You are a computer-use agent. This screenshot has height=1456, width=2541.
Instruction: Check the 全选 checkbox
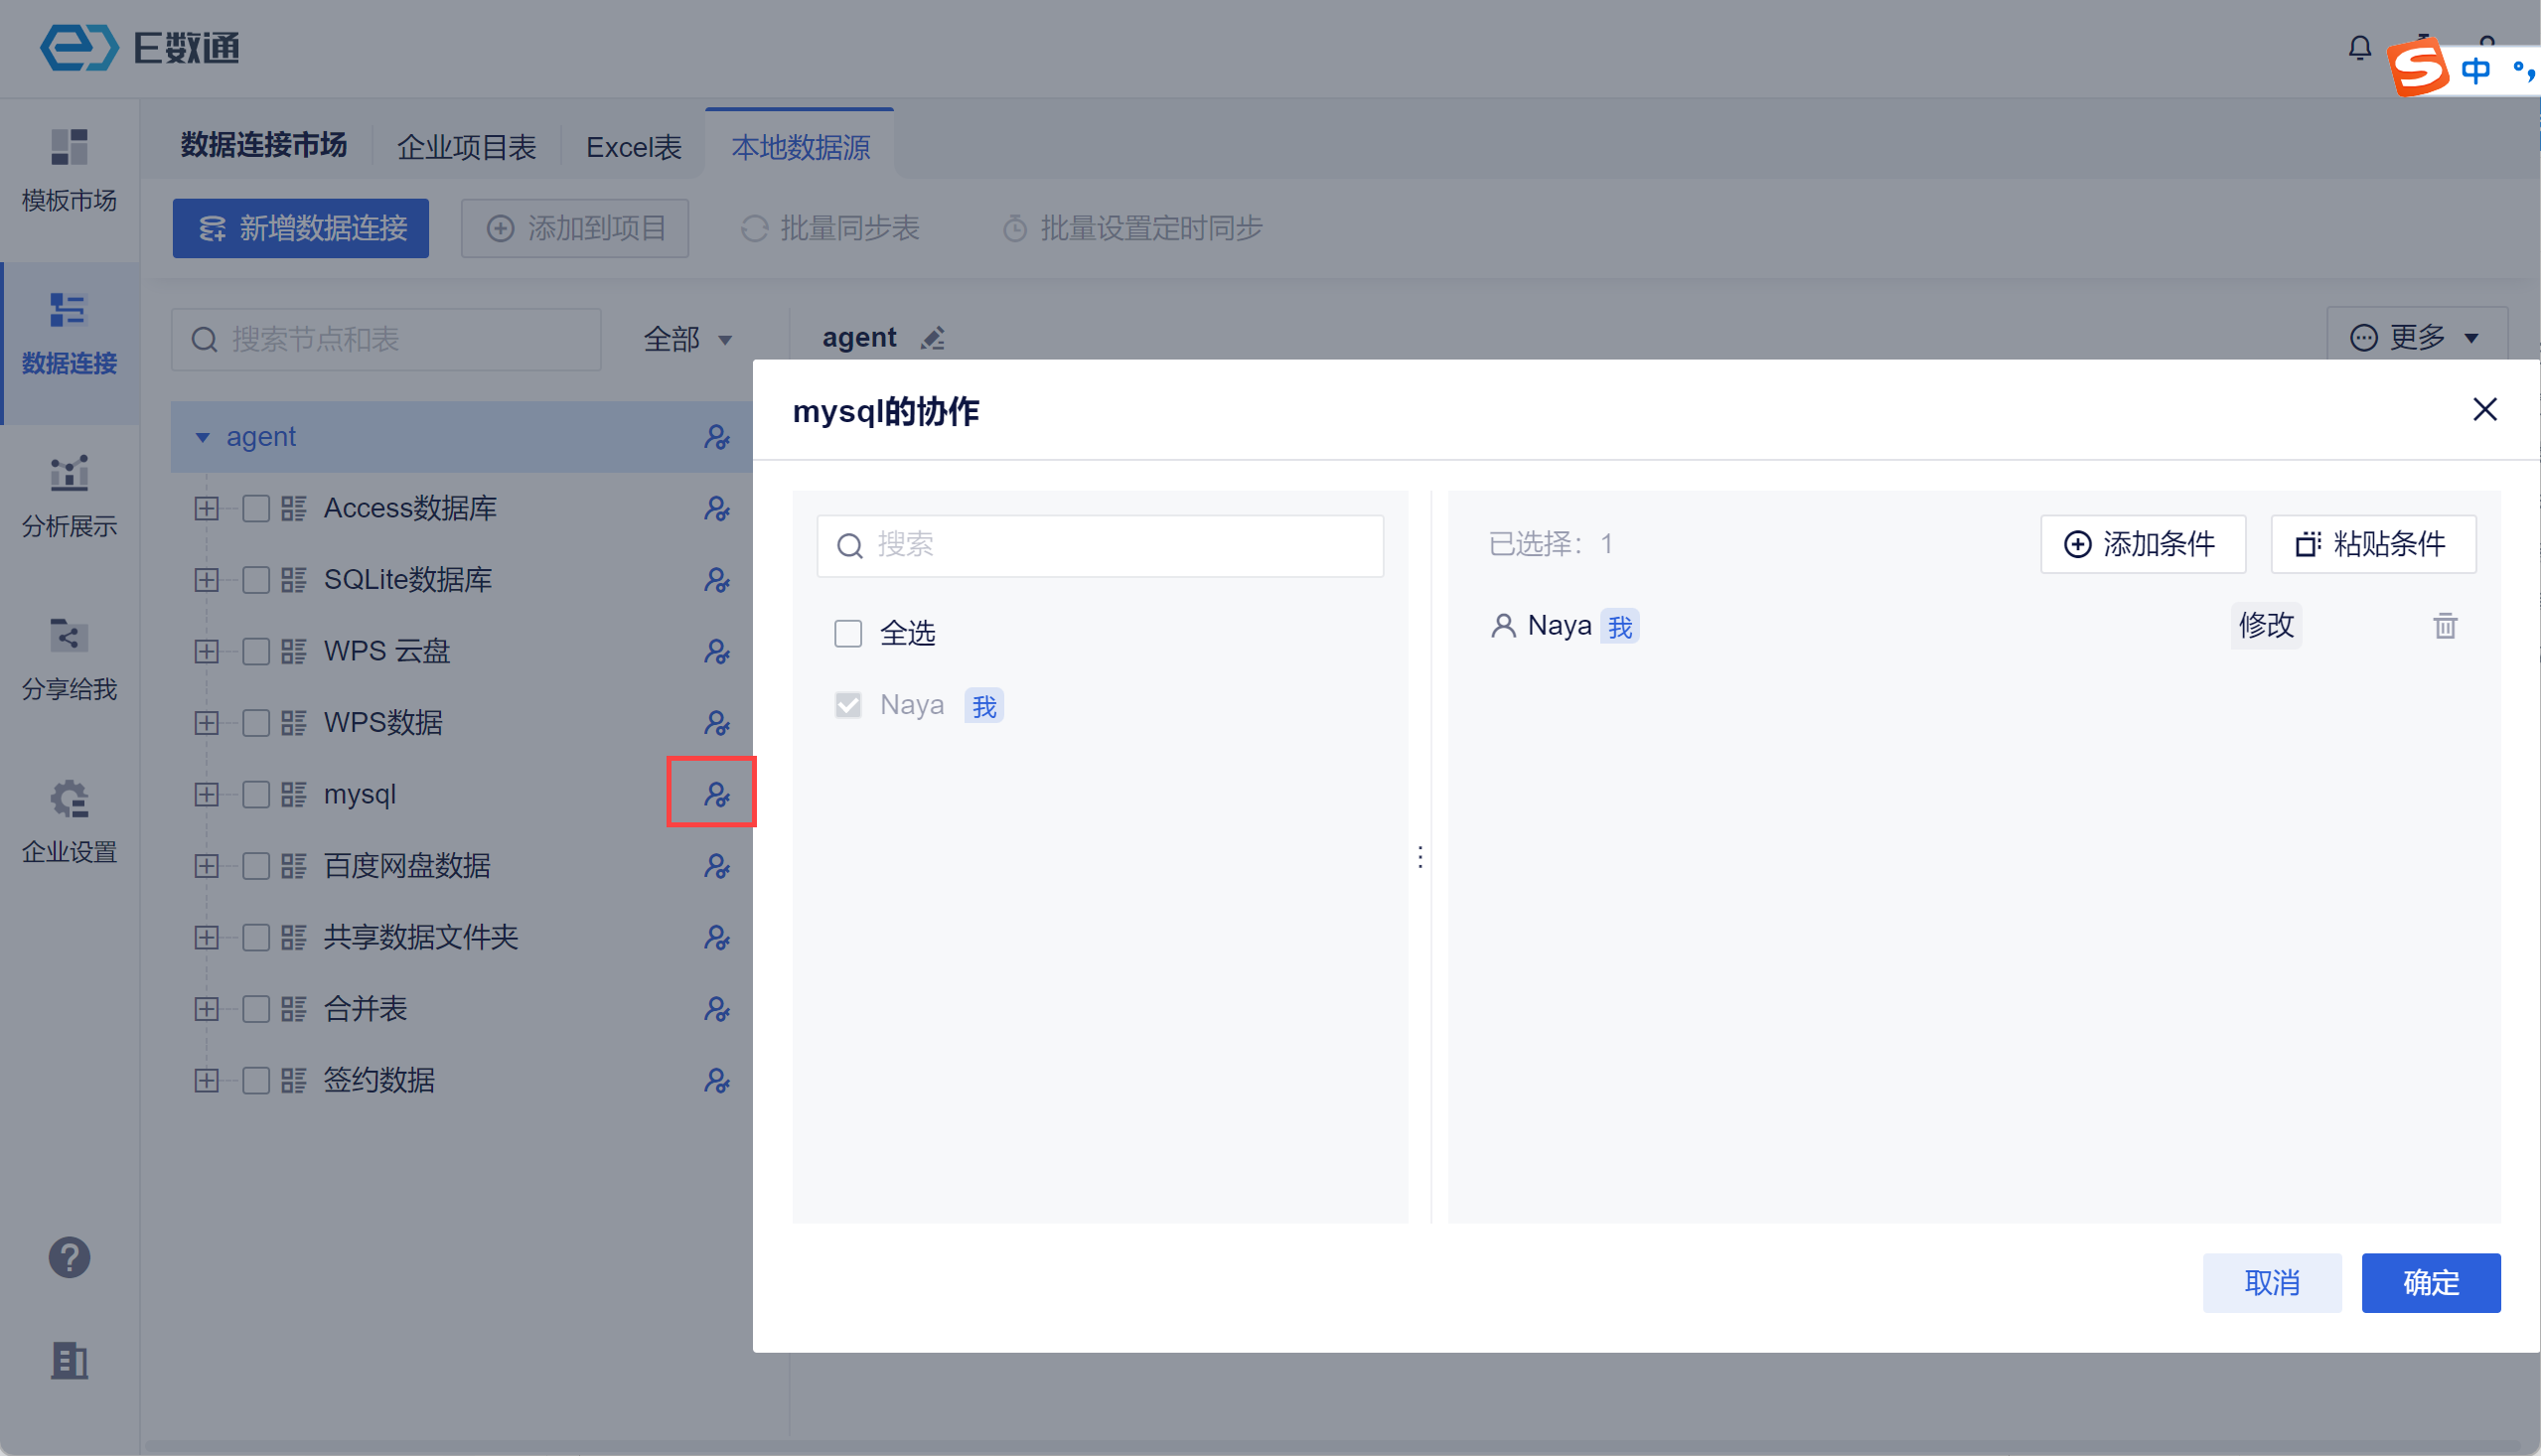coord(848,633)
